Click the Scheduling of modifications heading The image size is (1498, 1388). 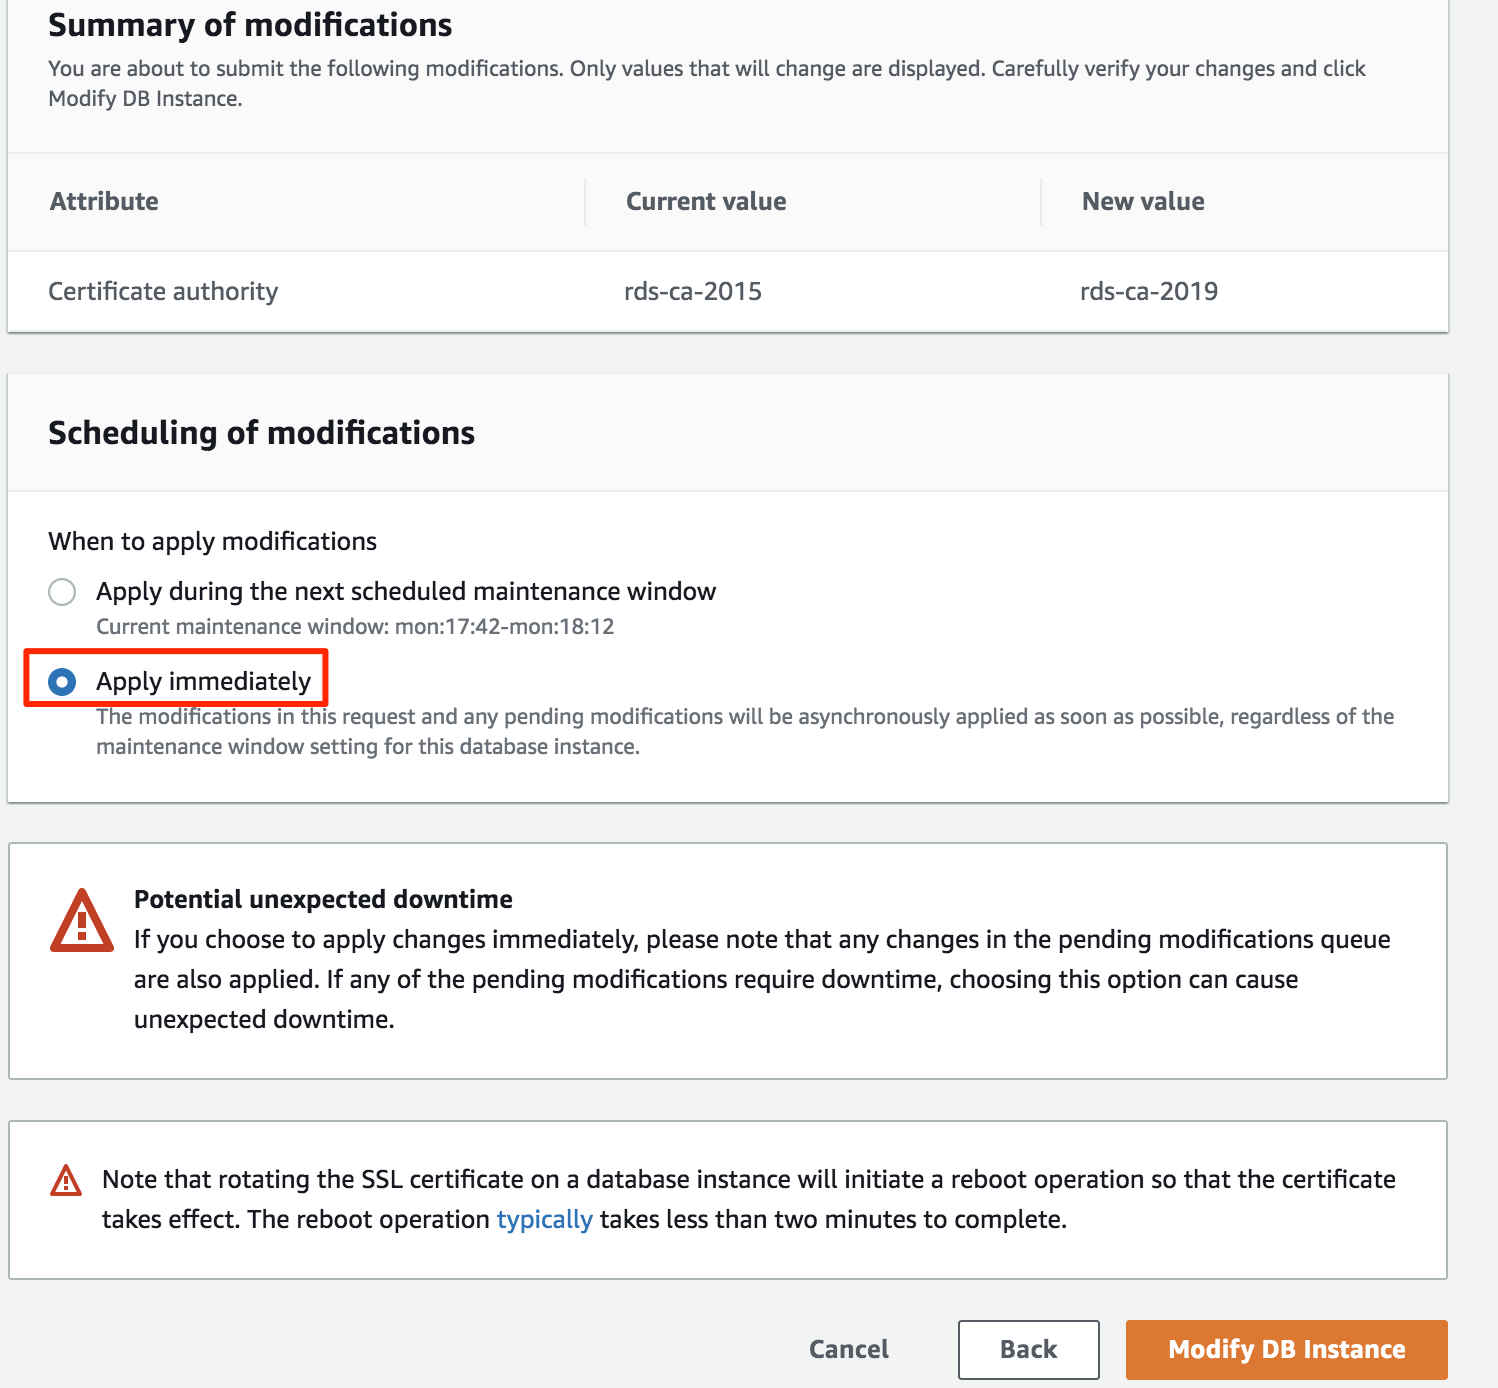(x=261, y=433)
